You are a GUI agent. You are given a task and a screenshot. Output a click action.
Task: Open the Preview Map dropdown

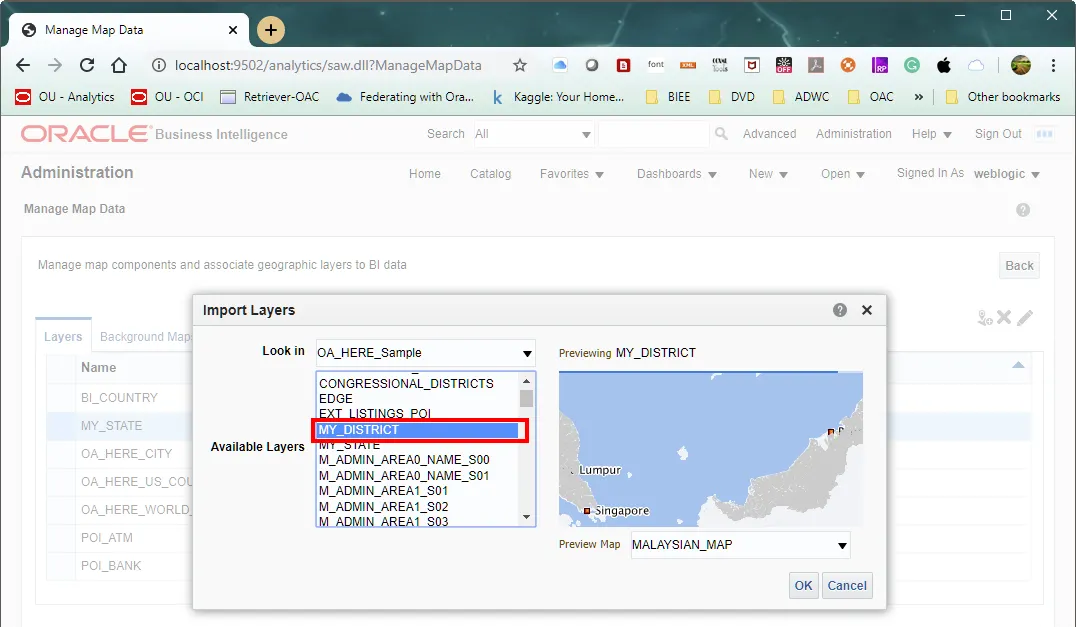point(842,546)
